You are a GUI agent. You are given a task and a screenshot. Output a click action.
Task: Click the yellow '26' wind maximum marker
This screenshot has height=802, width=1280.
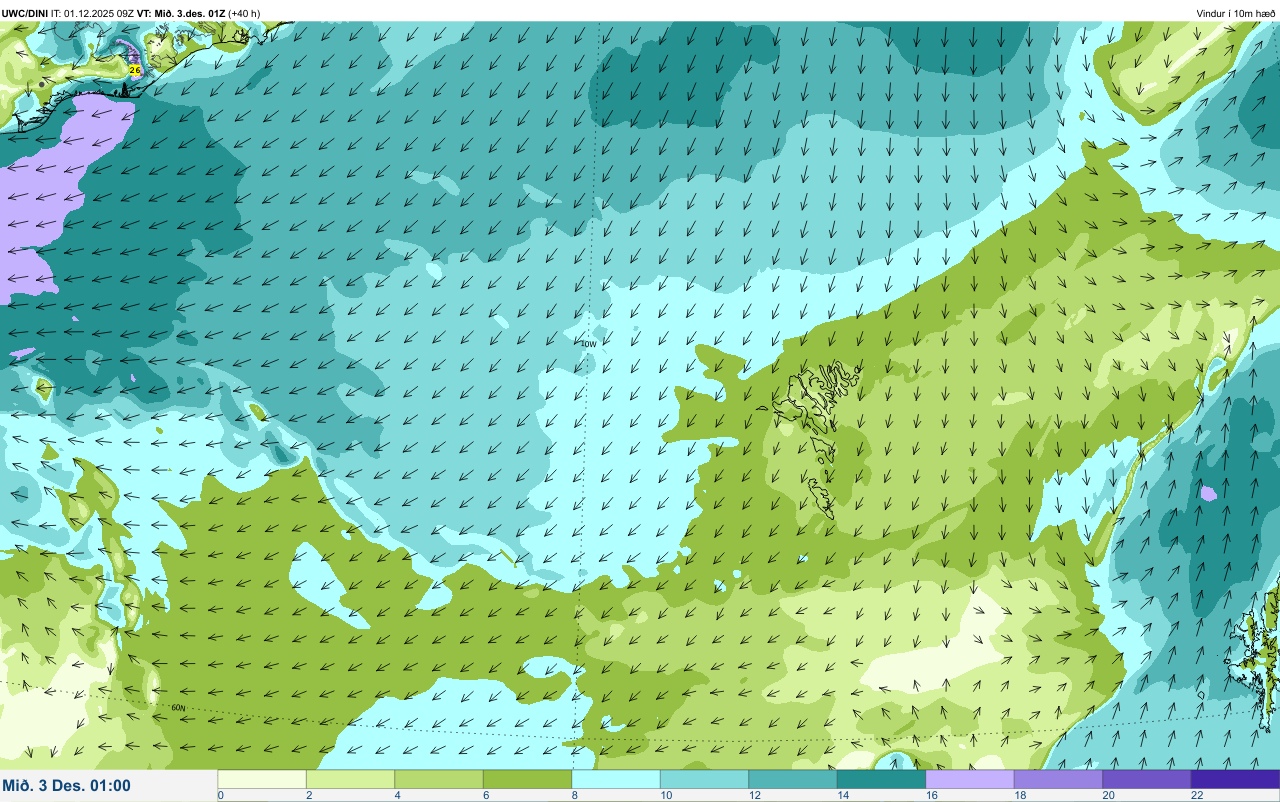pos(135,70)
